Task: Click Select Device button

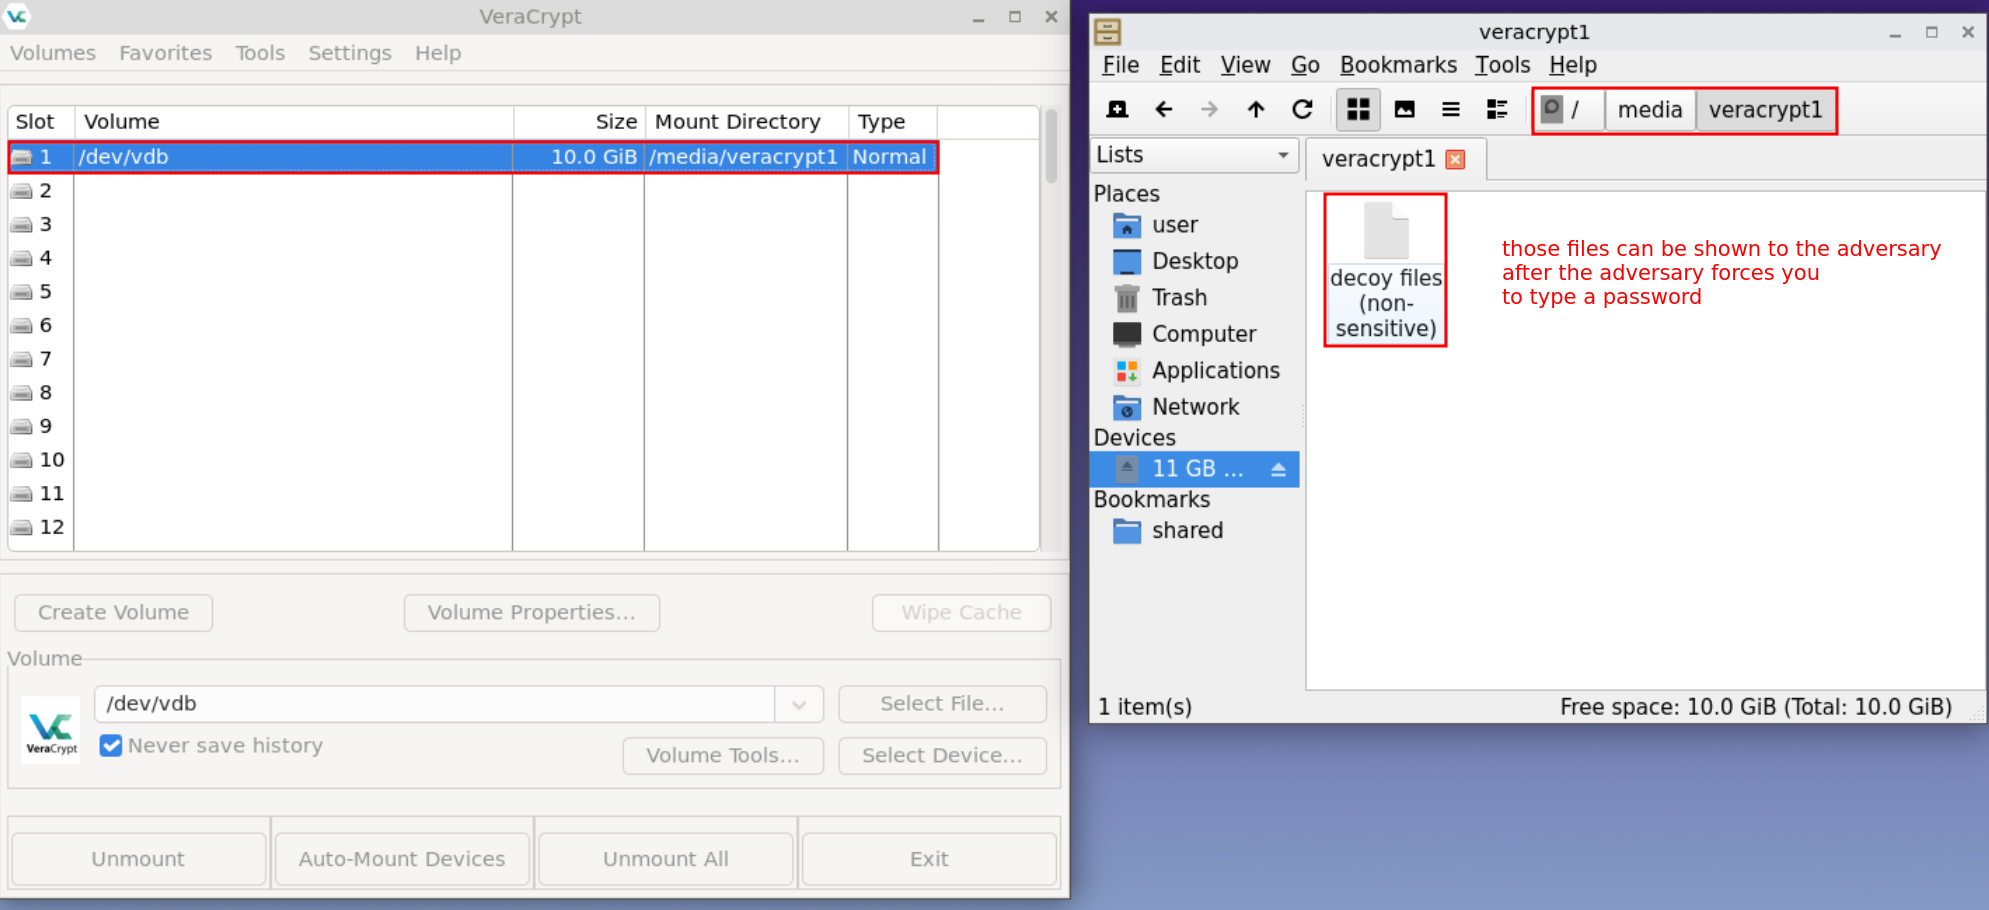Action: (942, 756)
